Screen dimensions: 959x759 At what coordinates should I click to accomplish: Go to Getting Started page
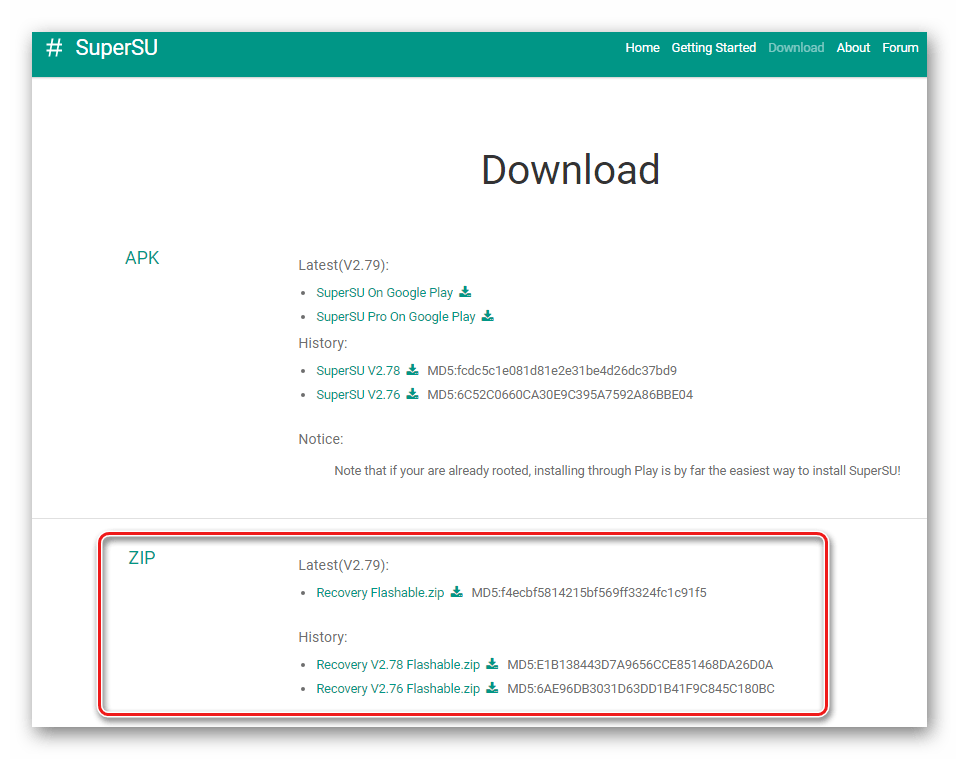click(713, 47)
